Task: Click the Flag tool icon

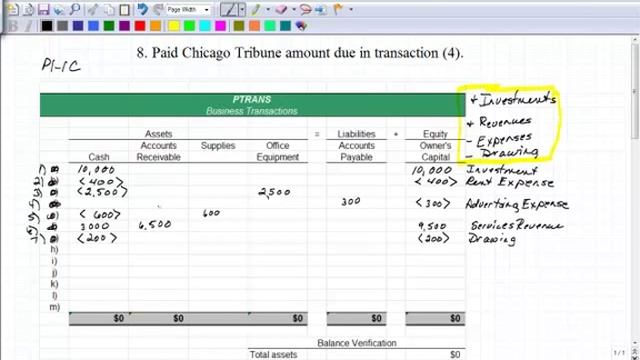Action: (x=338, y=9)
